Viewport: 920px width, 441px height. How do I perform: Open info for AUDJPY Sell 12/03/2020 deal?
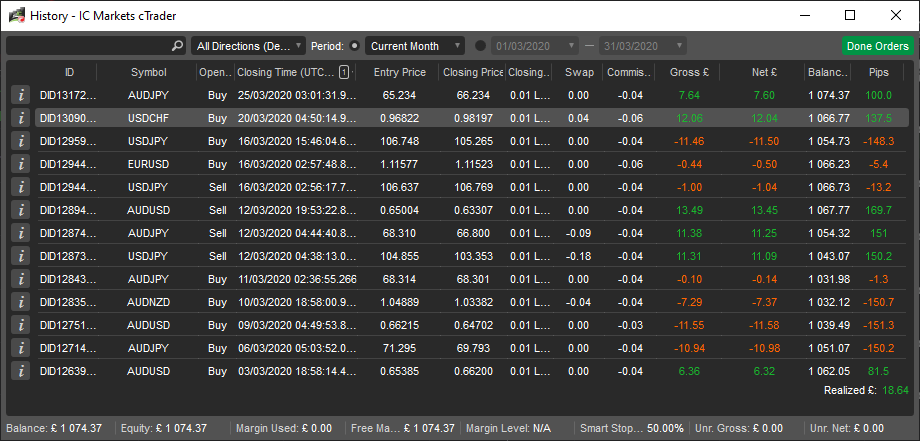[x=21, y=233]
